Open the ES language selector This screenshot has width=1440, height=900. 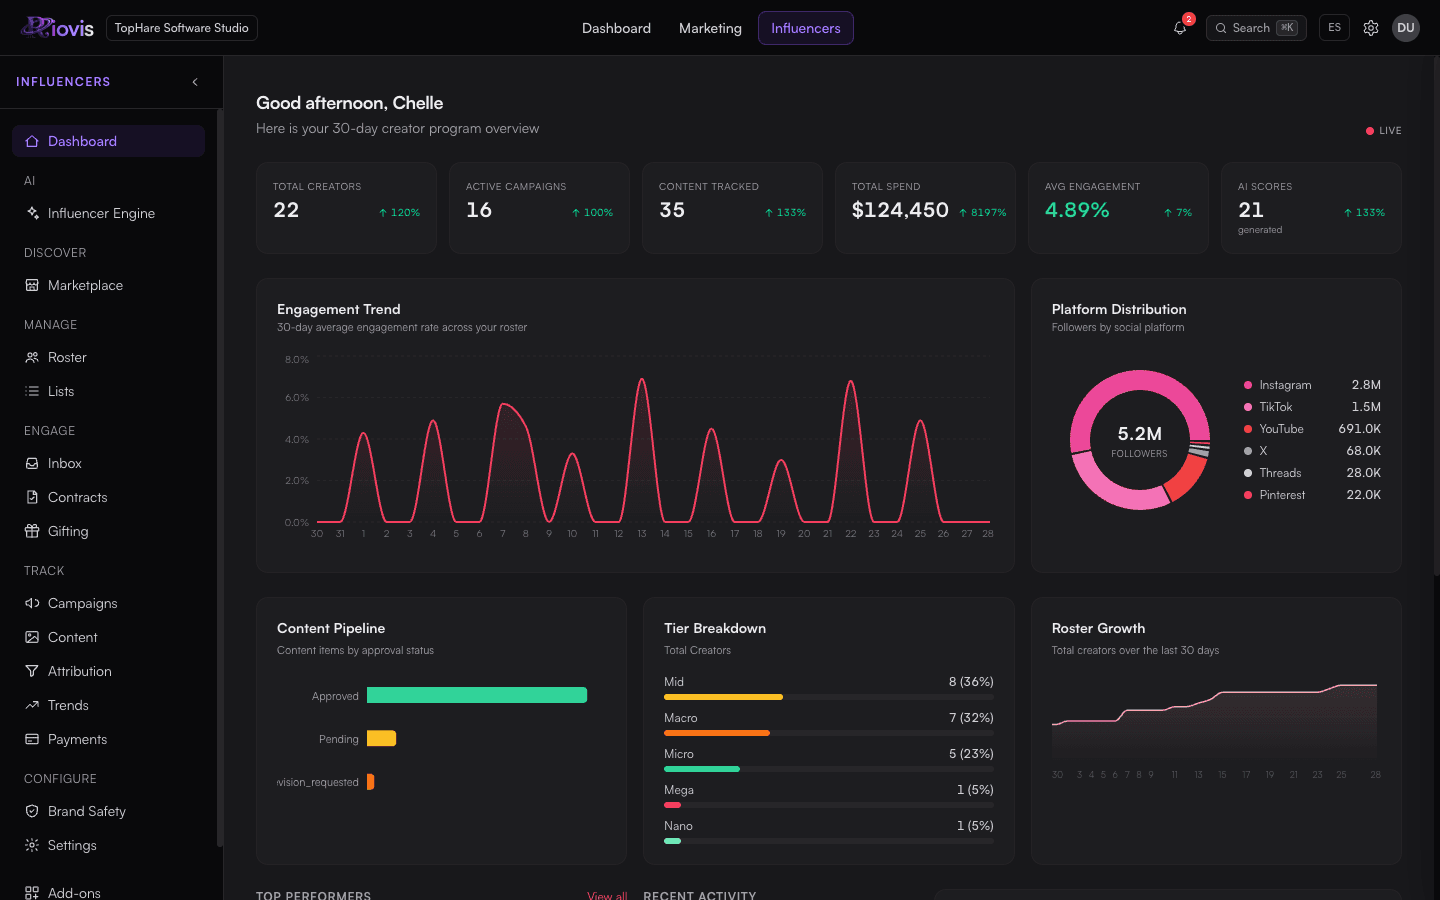pos(1334,28)
